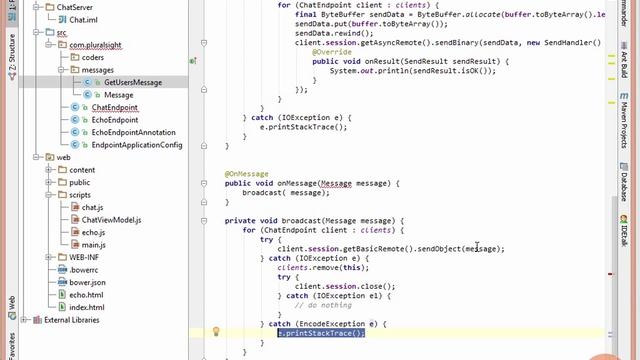Screen dimensions: 640x360
Task: Expand External Libraries node
Action: 24,320
